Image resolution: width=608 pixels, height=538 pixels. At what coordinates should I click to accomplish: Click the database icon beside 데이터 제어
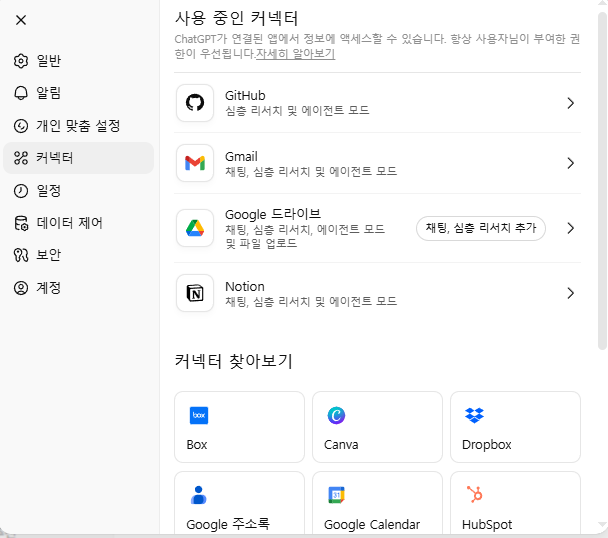pyautogui.click(x=21, y=223)
